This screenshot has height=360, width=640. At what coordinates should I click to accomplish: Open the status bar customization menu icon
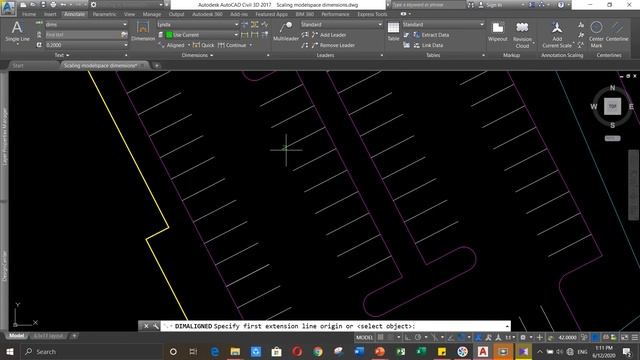pyautogui.click(x=635, y=337)
